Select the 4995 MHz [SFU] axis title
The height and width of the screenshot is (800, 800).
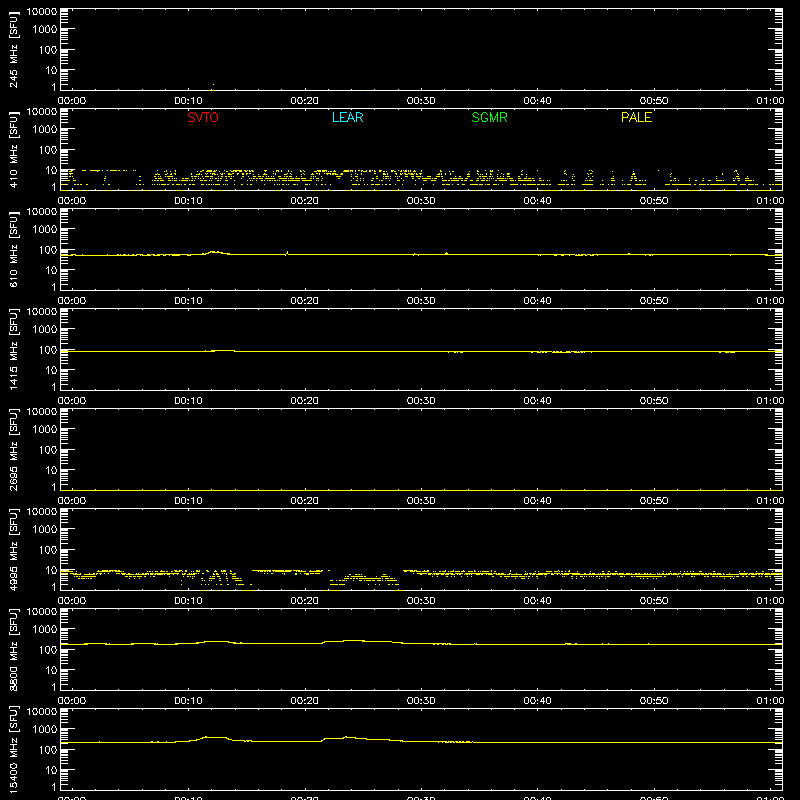tap(13, 550)
